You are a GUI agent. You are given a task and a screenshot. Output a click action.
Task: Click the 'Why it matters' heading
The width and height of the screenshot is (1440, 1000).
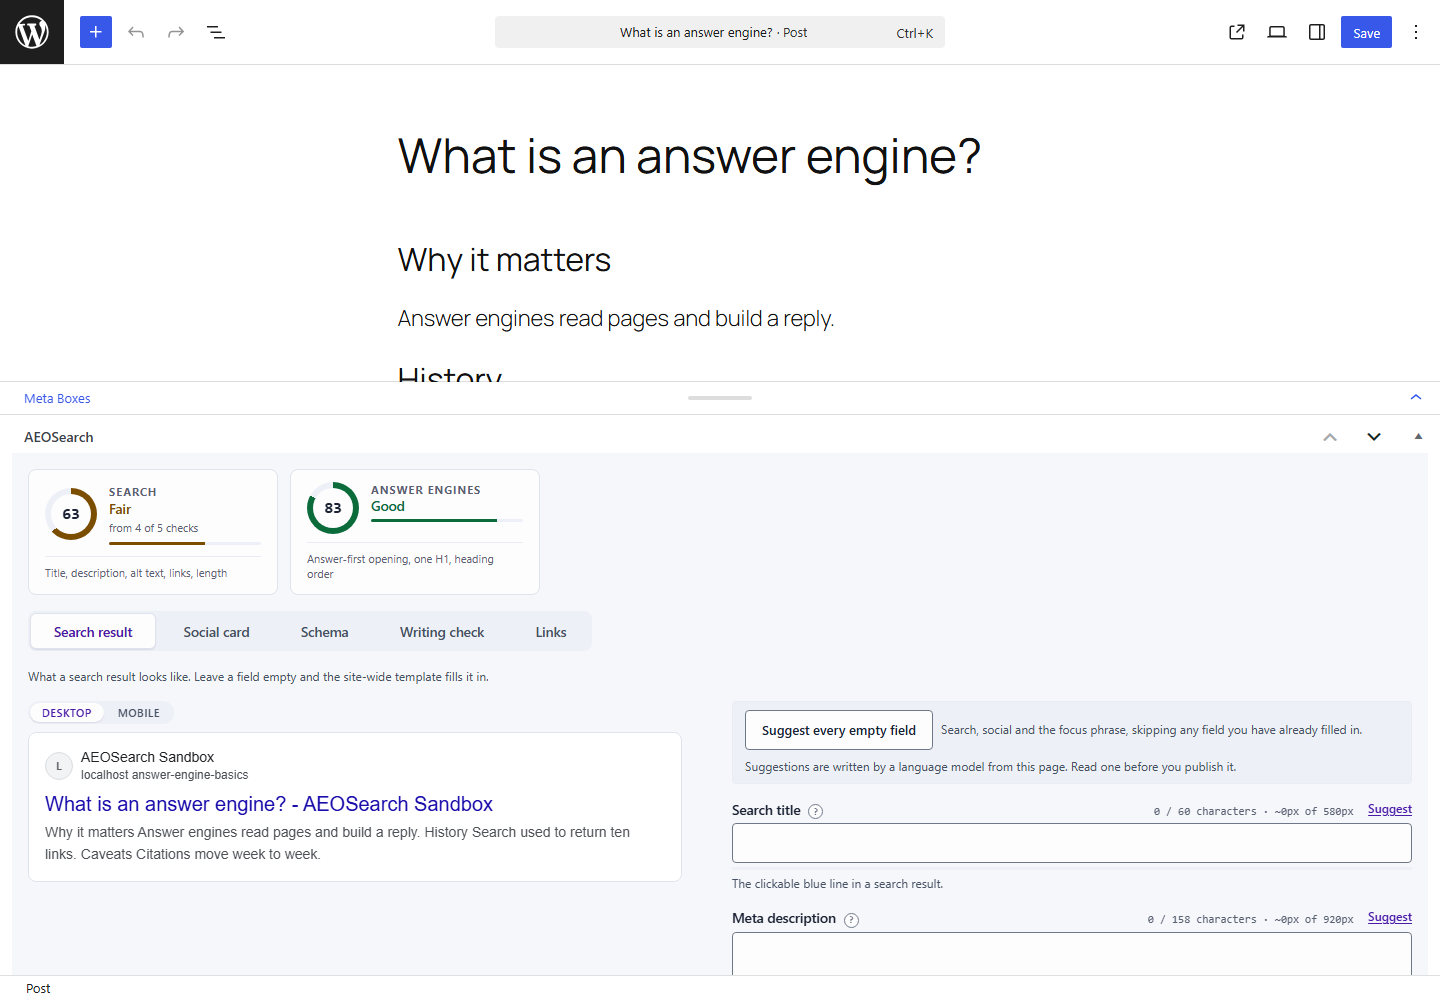click(504, 260)
